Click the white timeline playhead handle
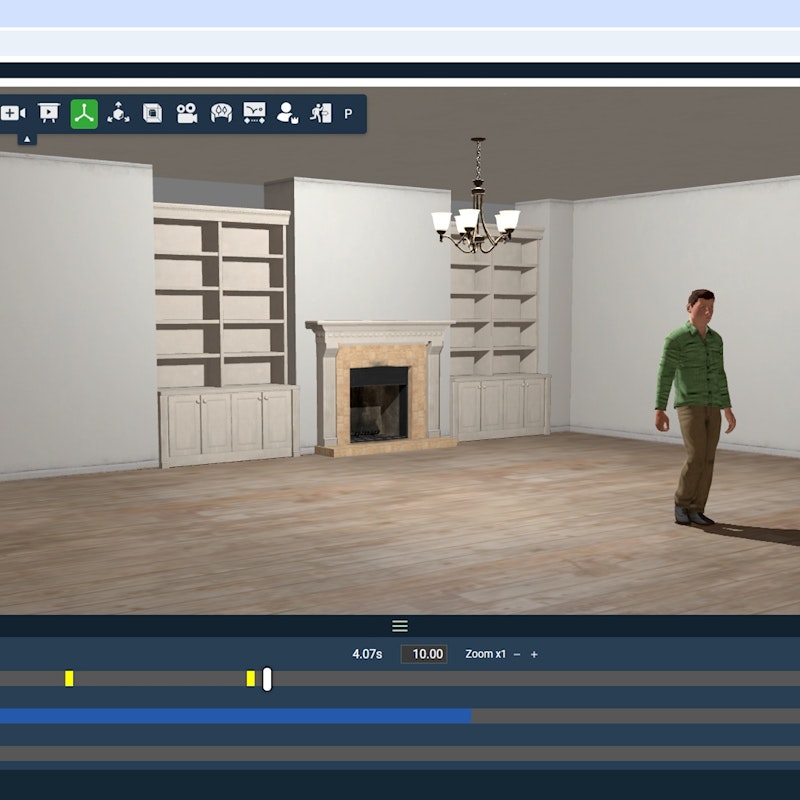Viewport: 800px width, 800px height. tap(267, 679)
